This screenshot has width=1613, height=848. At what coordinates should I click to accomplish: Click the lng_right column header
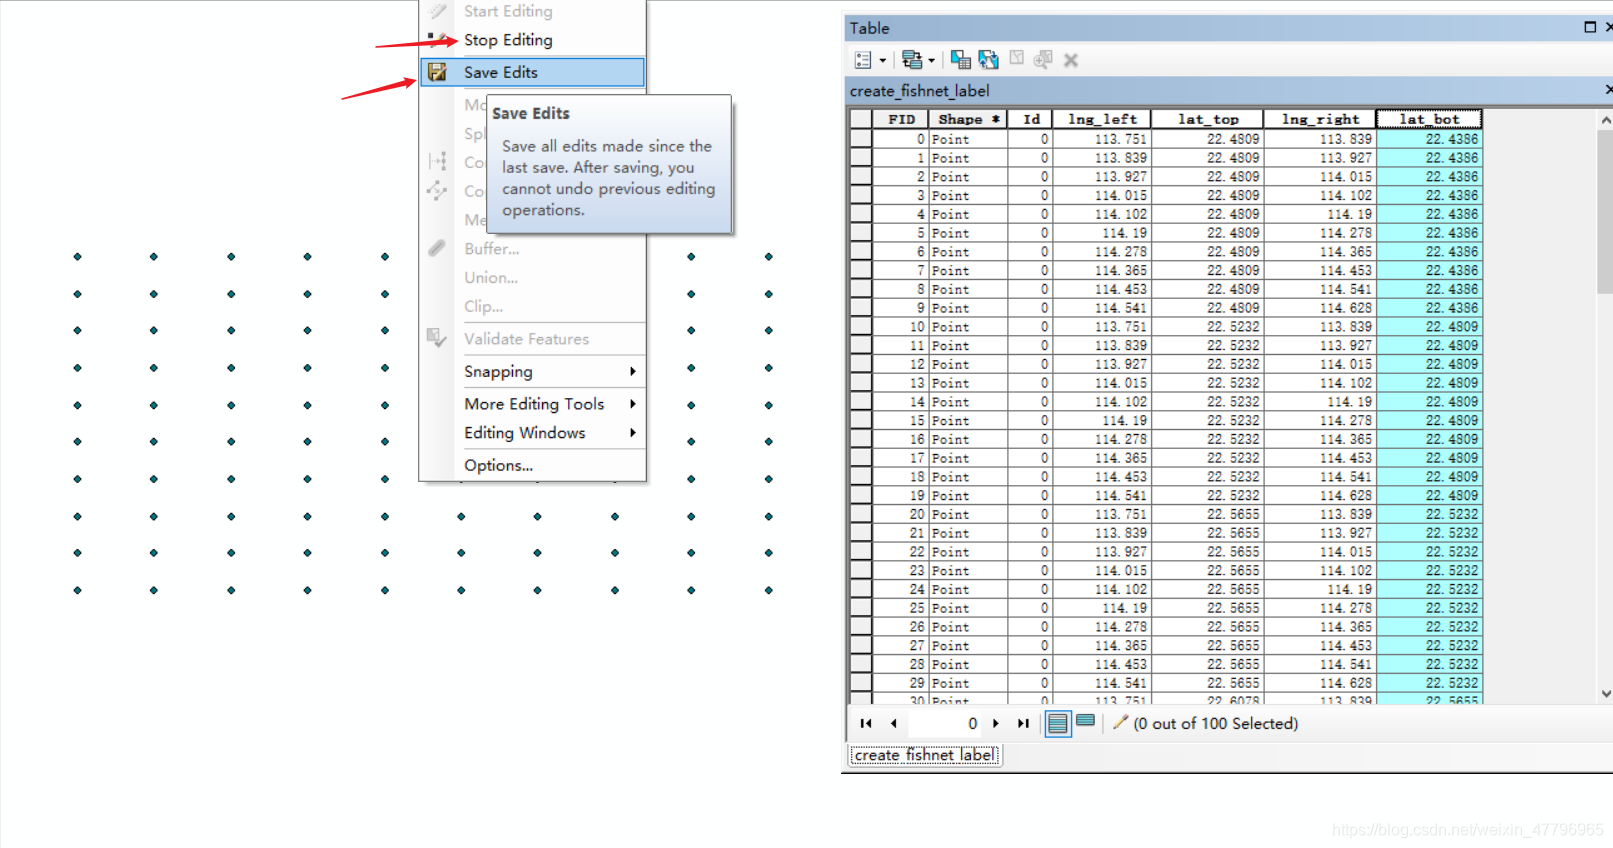[x=1320, y=119]
